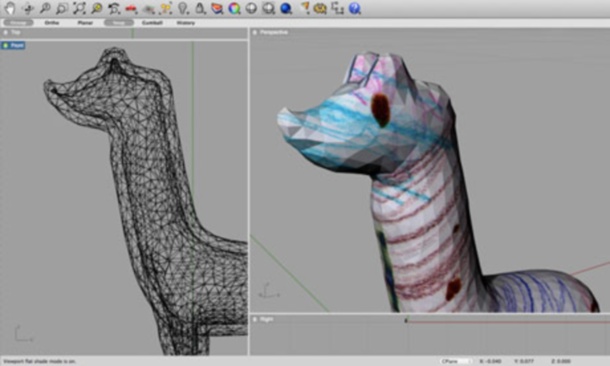The height and width of the screenshot is (366, 610).
Task: Click the white Shade sphere icon
Action: click(251, 8)
